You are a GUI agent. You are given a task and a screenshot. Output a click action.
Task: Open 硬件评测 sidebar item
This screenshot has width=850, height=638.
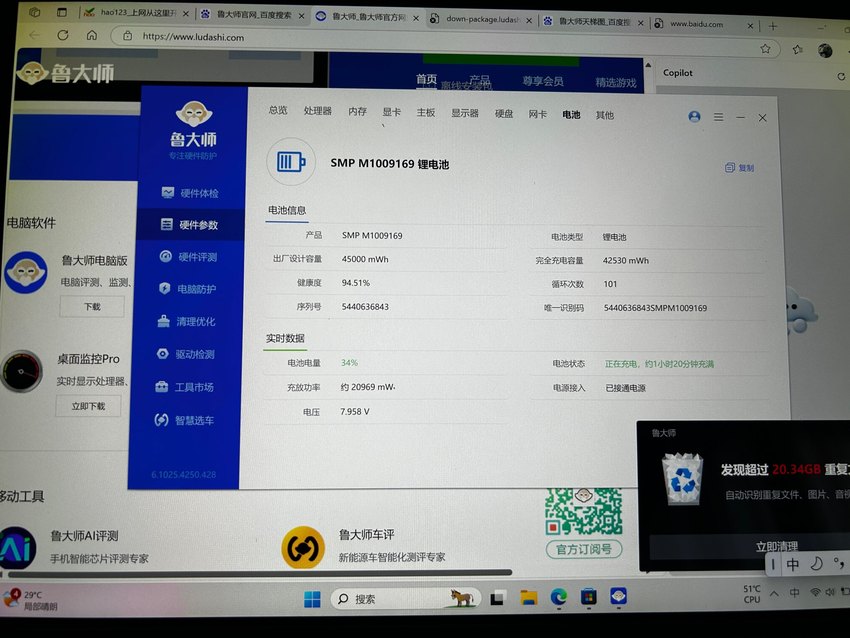pos(188,256)
